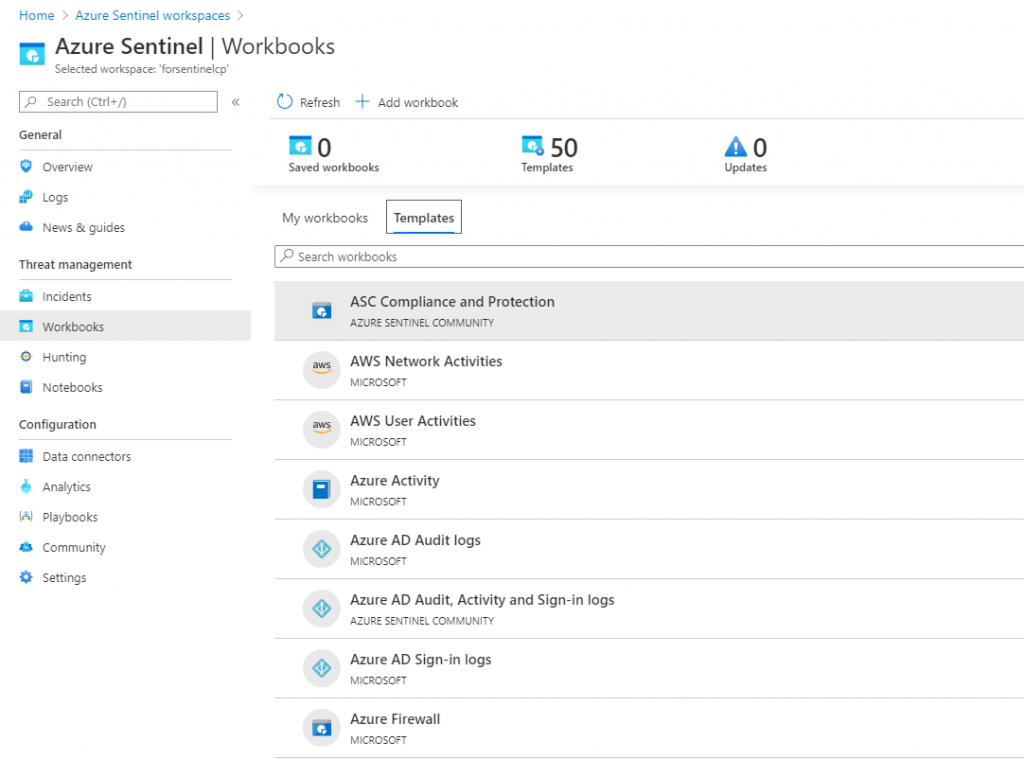
Task: Open Data connectors under Configuration
Action: point(86,456)
